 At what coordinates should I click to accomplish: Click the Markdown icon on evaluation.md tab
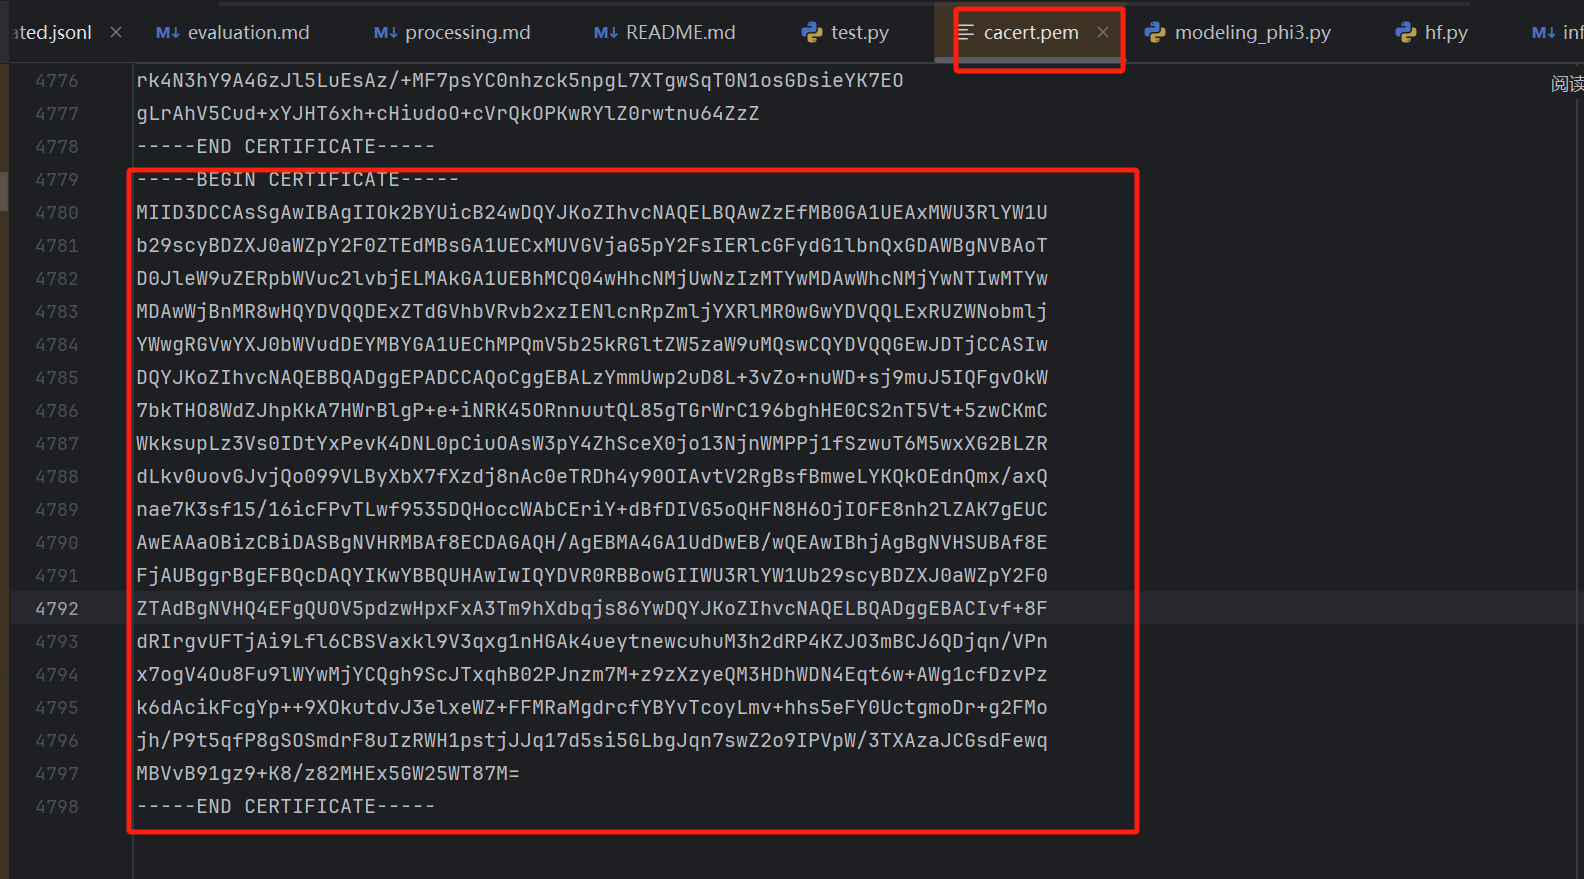tap(168, 32)
